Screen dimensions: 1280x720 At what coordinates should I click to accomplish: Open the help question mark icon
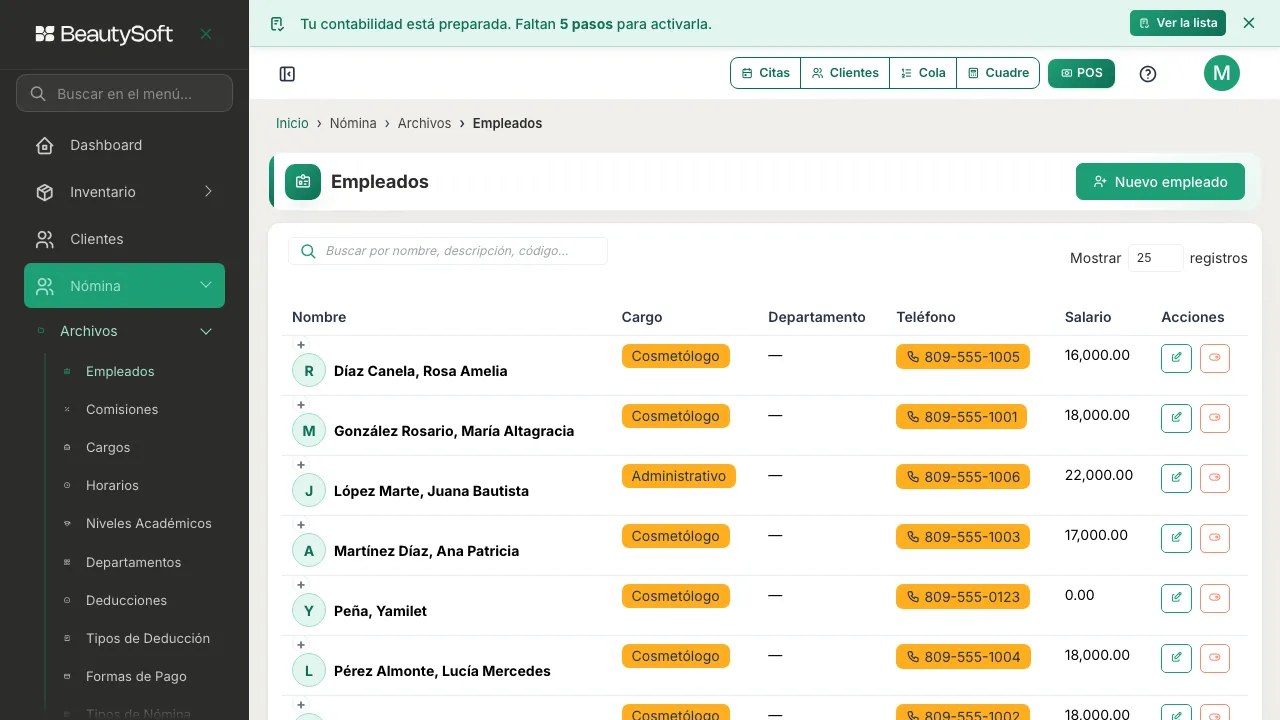pyautogui.click(x=1148, y=74)
